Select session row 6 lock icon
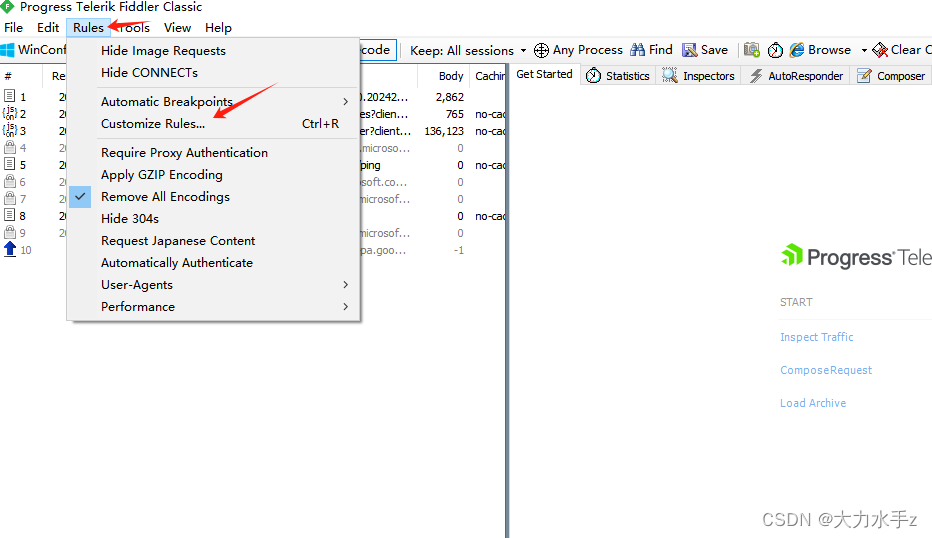Screen dimensions: 932x538 [10, 181]
